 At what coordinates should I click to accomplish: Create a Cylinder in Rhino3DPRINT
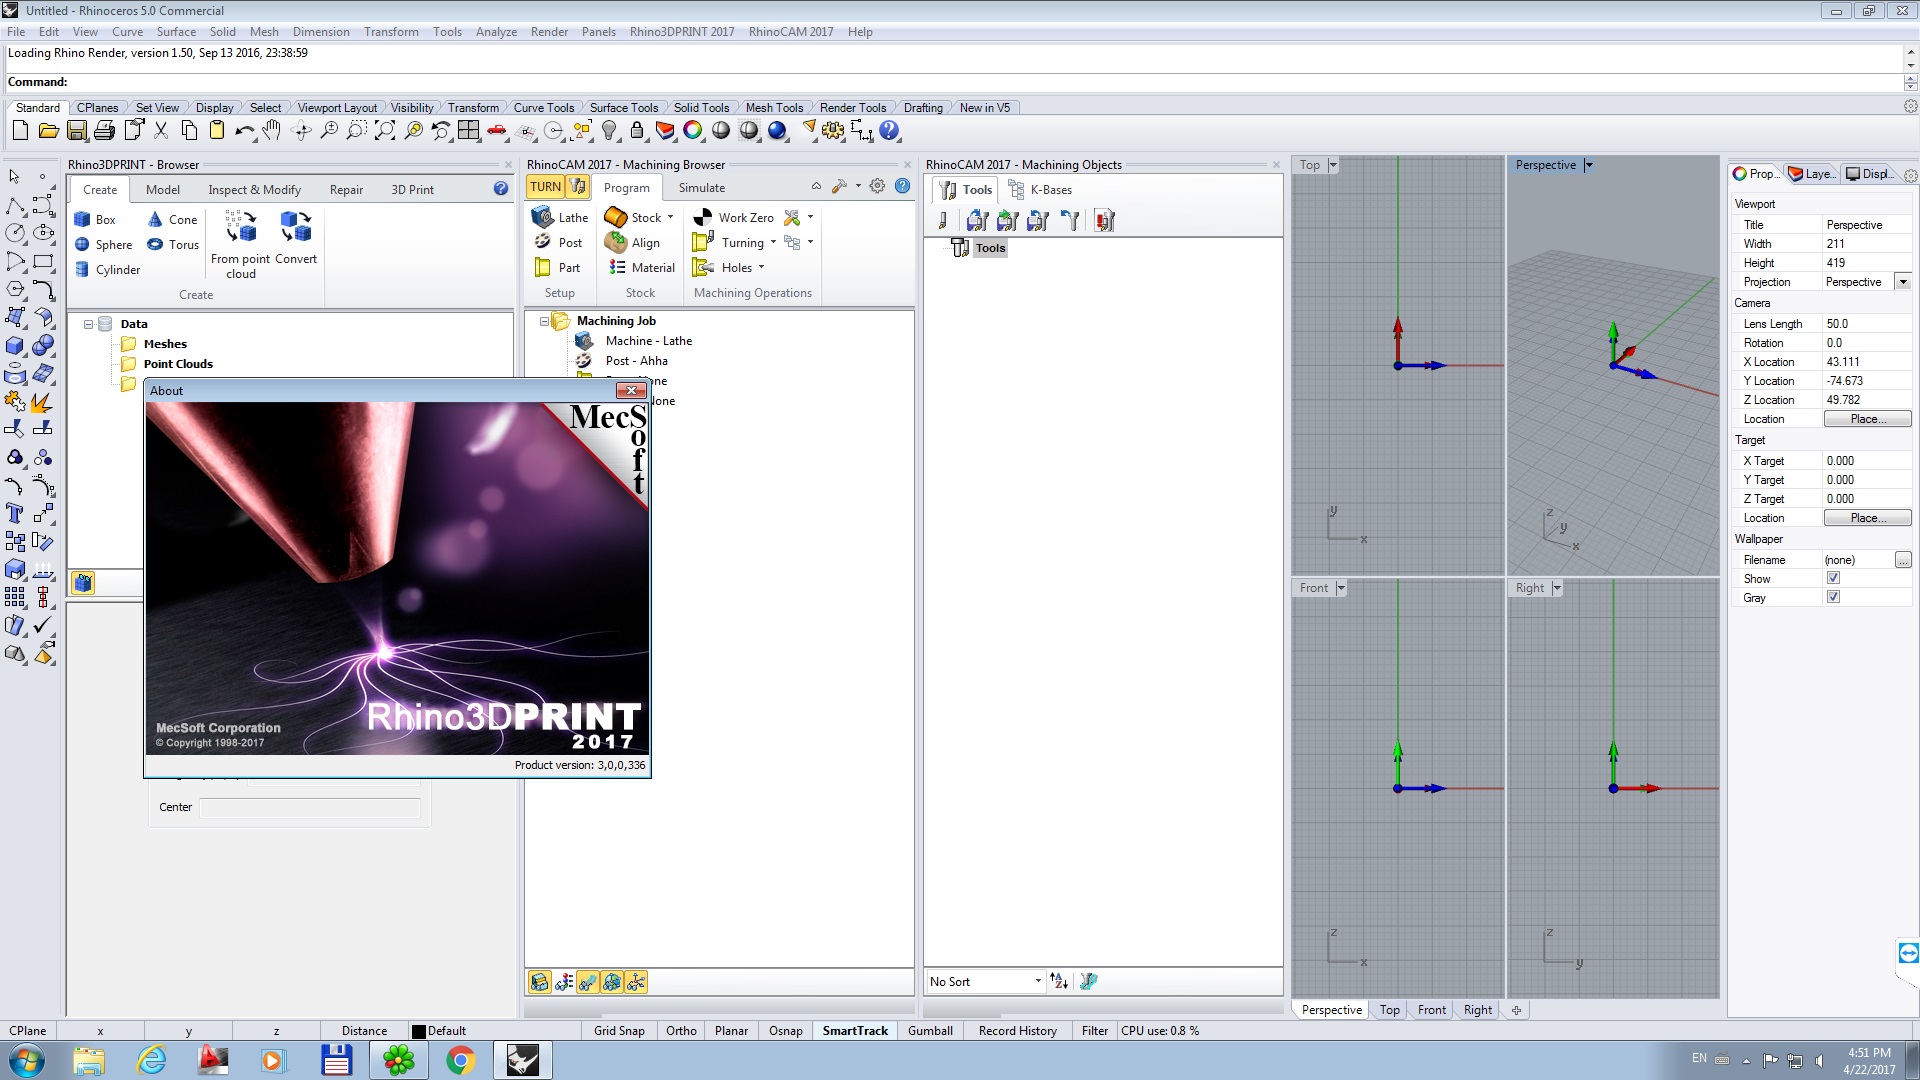(x=107, y=270)
